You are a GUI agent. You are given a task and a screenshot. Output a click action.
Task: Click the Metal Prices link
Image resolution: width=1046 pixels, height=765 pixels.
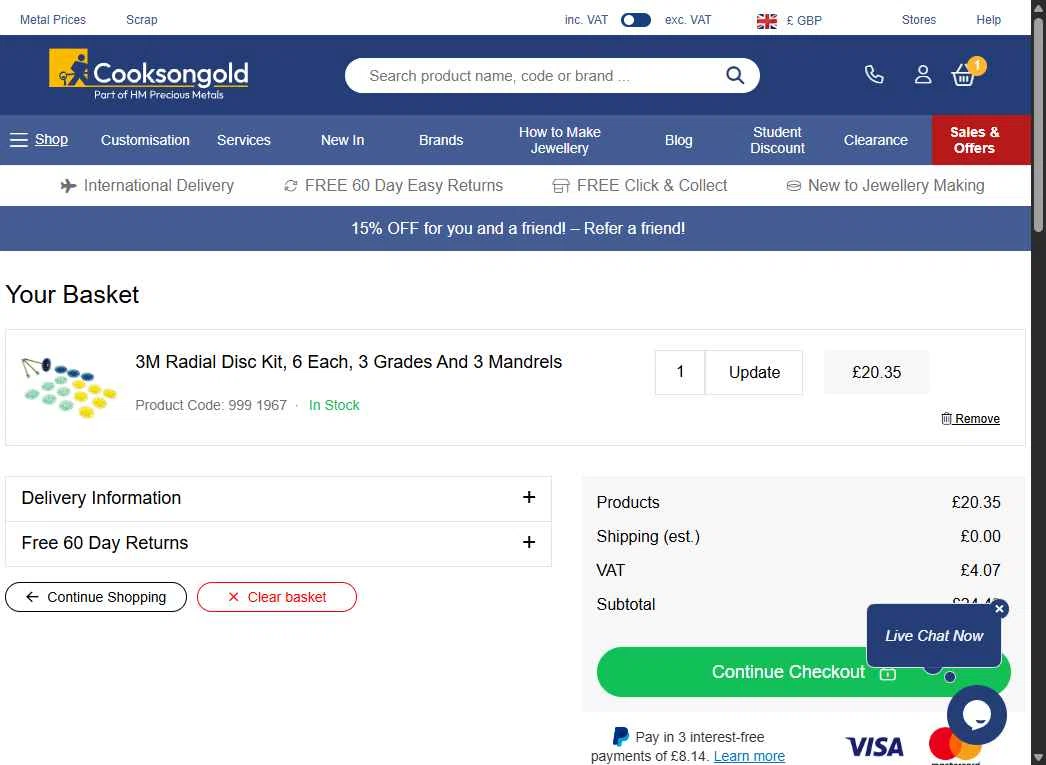53,20
